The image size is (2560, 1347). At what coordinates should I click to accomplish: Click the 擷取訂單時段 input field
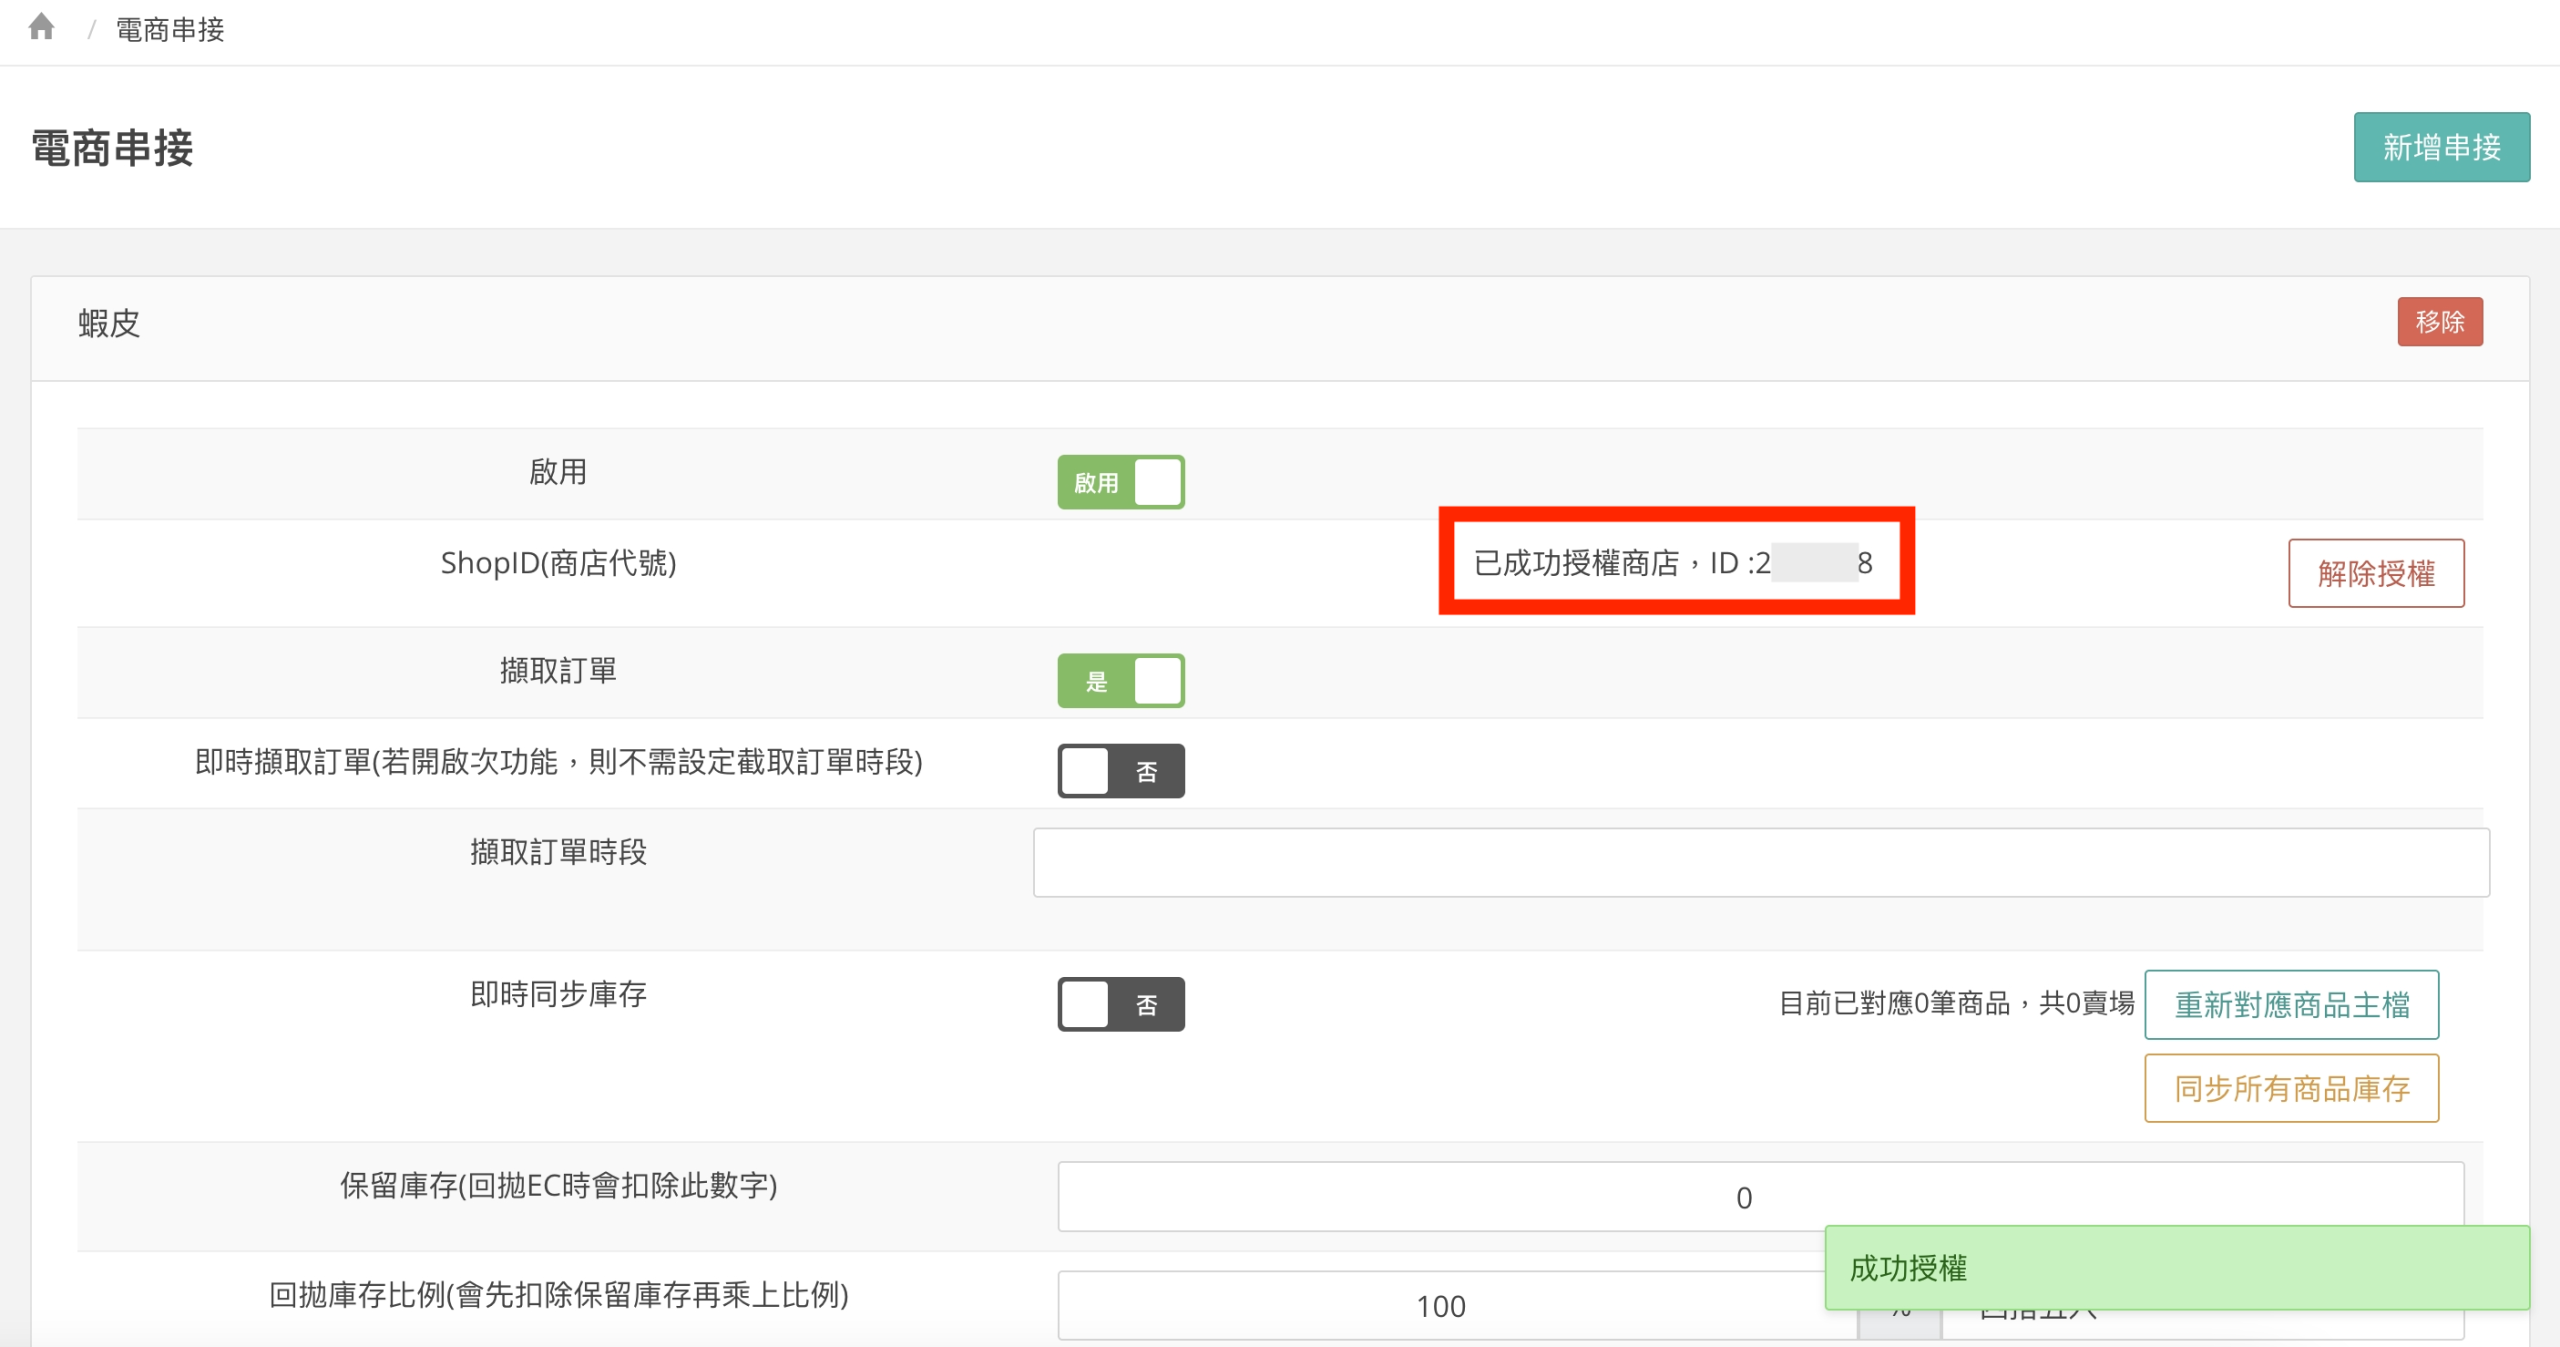pos(1760,862)
